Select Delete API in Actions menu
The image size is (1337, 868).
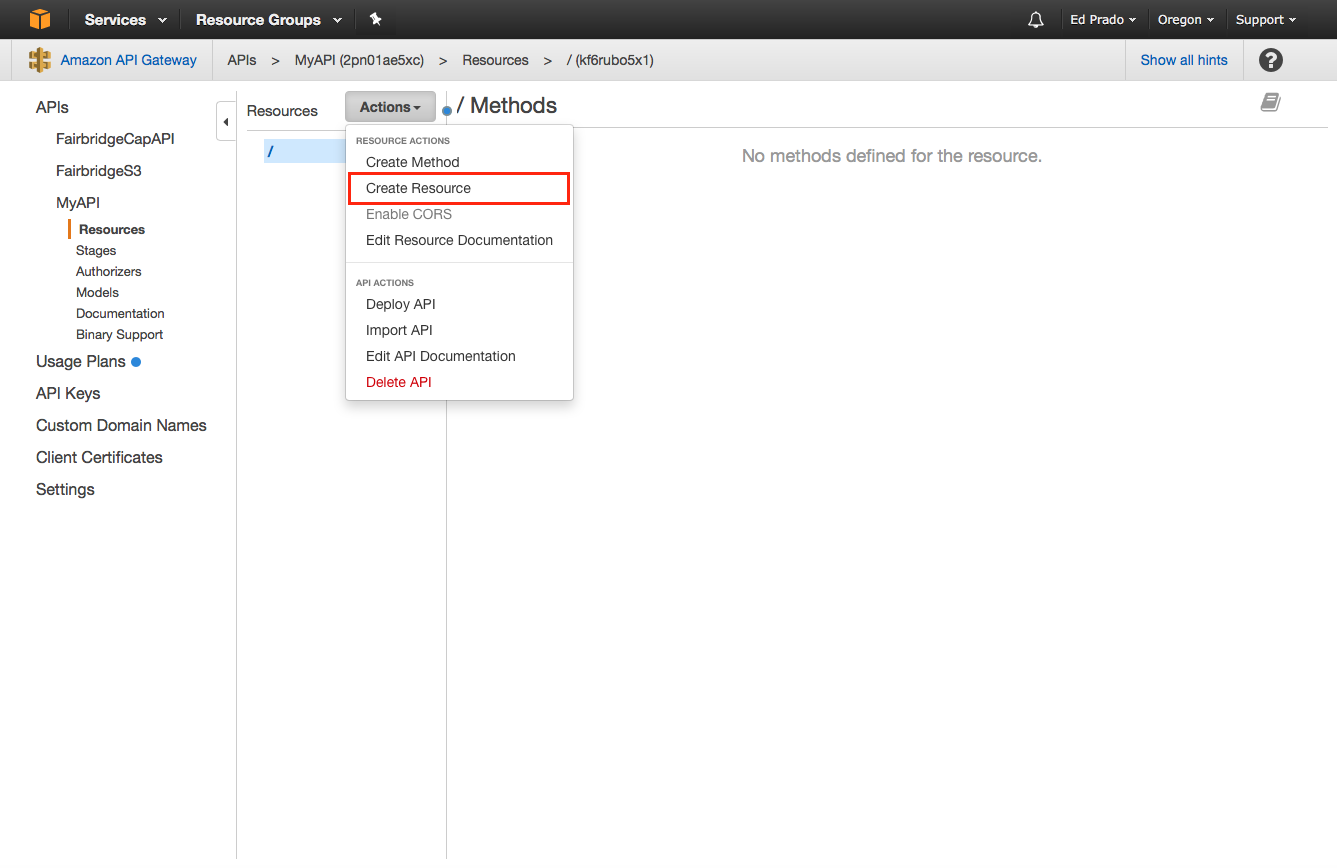tap(398, 382)
